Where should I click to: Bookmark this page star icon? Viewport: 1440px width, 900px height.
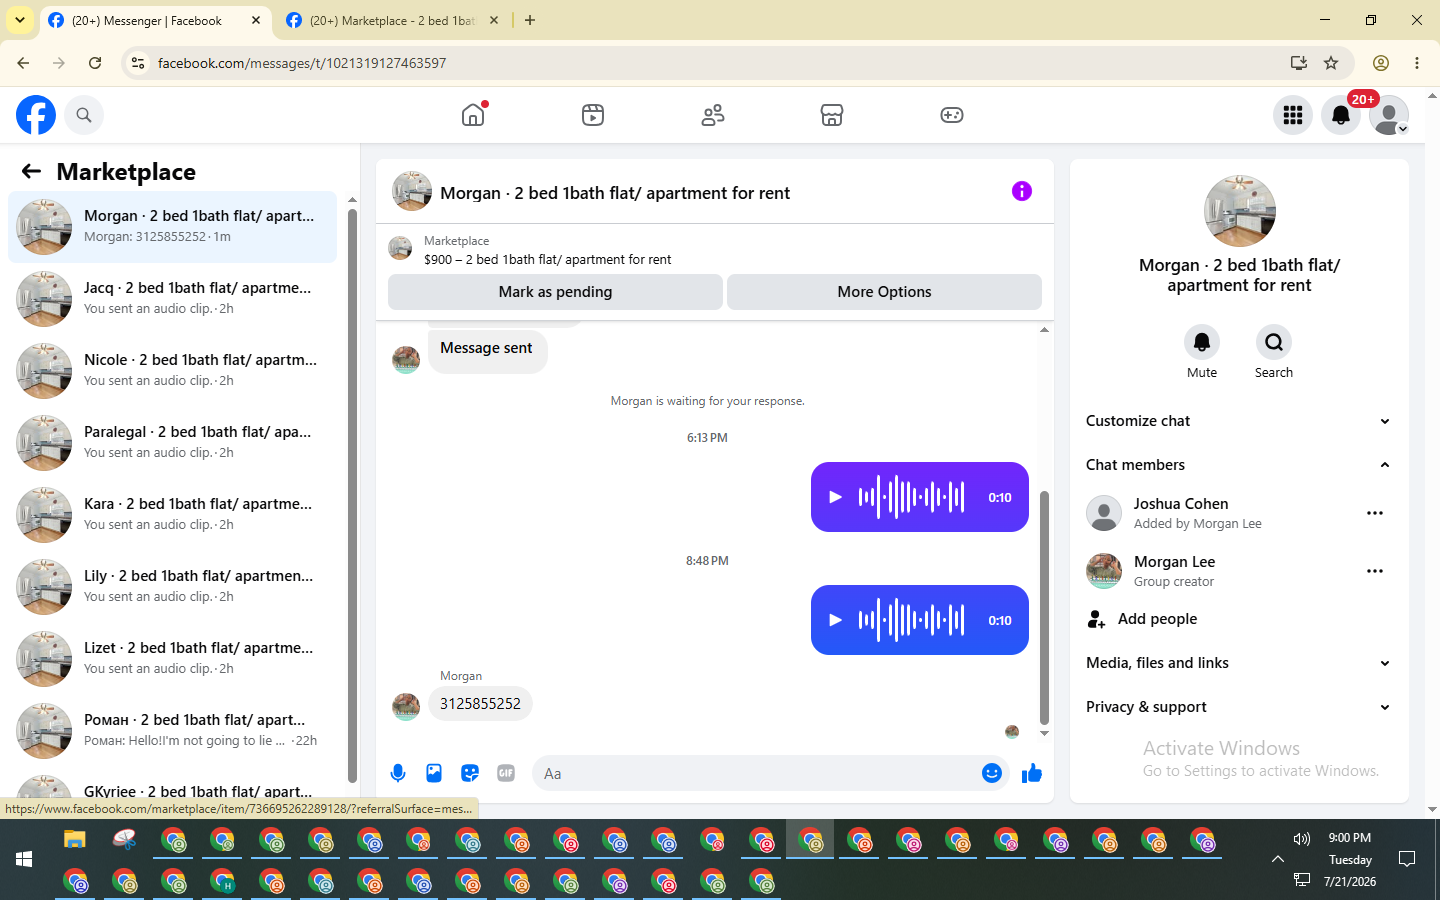[x=1331, y=63]
